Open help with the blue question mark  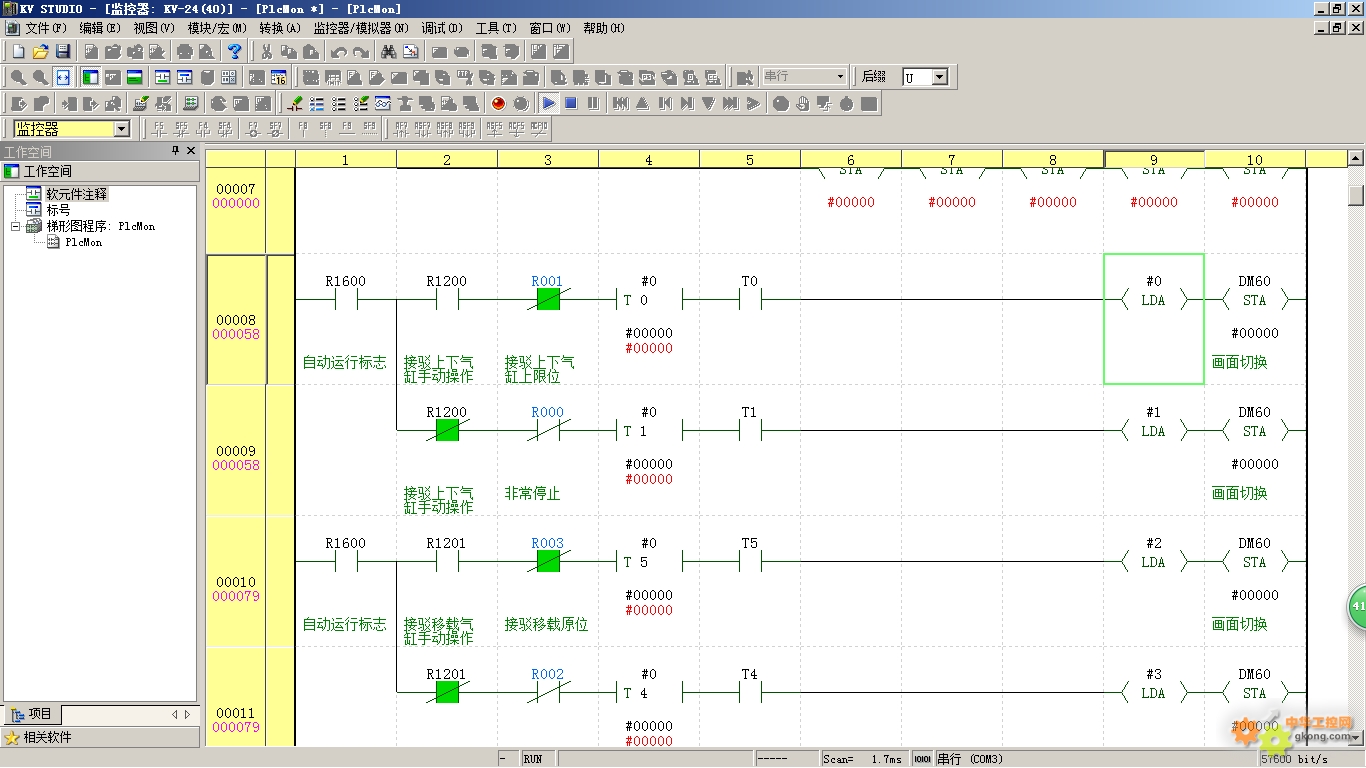click(x=234, y=51)
